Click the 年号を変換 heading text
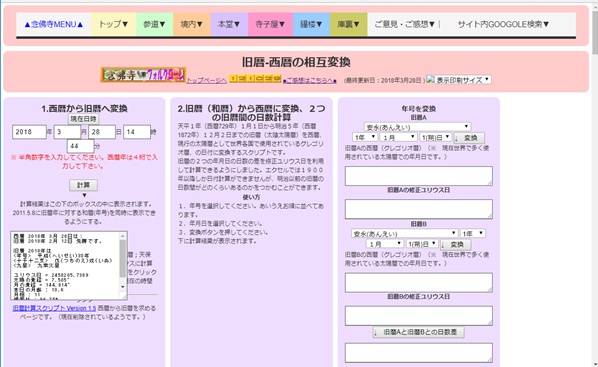This screenshot has width=598, height=367. pyautogui.click(x=418, y=108)
